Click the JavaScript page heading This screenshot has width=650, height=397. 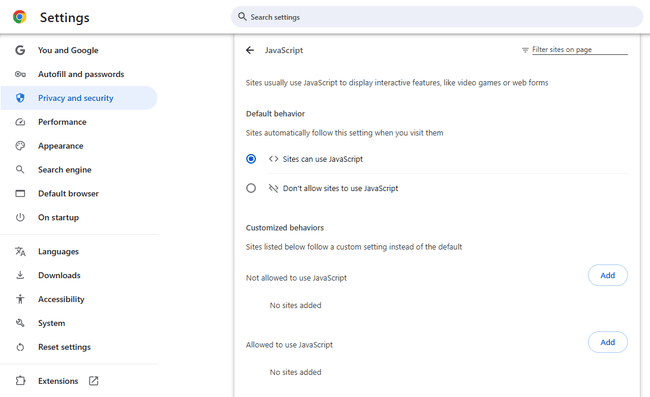284,50
